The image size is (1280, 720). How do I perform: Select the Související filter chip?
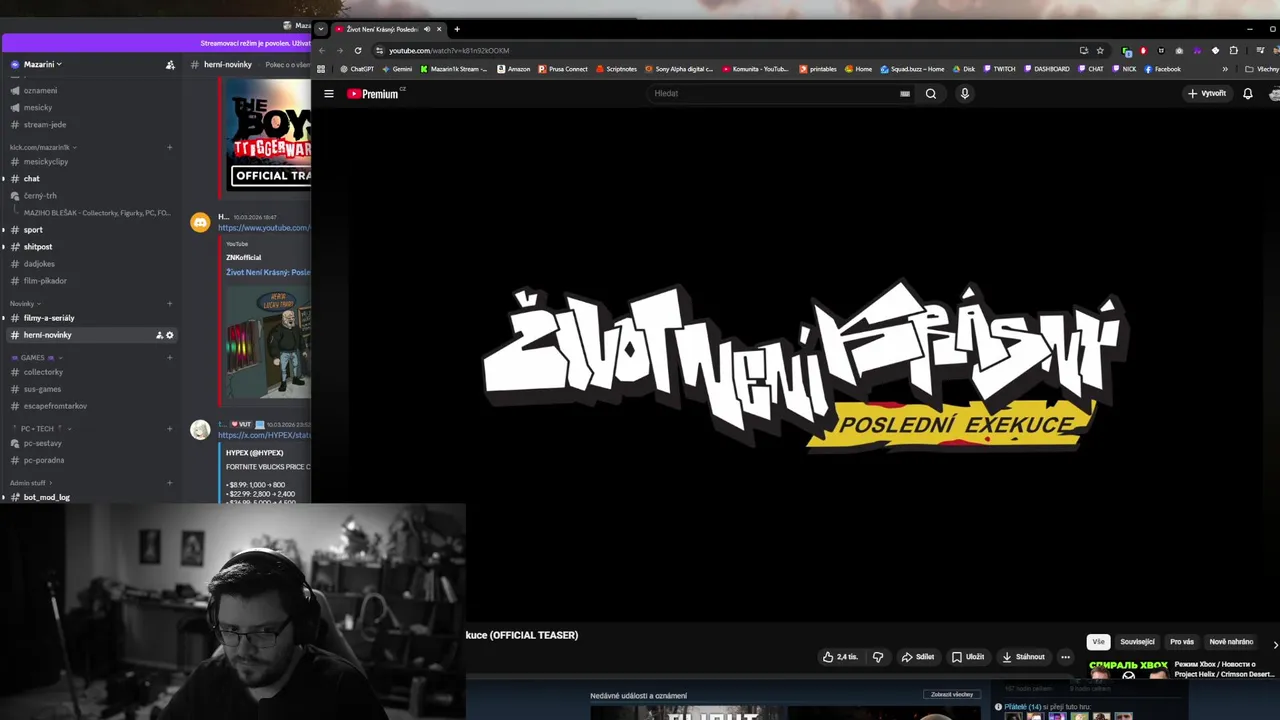(1137, 642)
